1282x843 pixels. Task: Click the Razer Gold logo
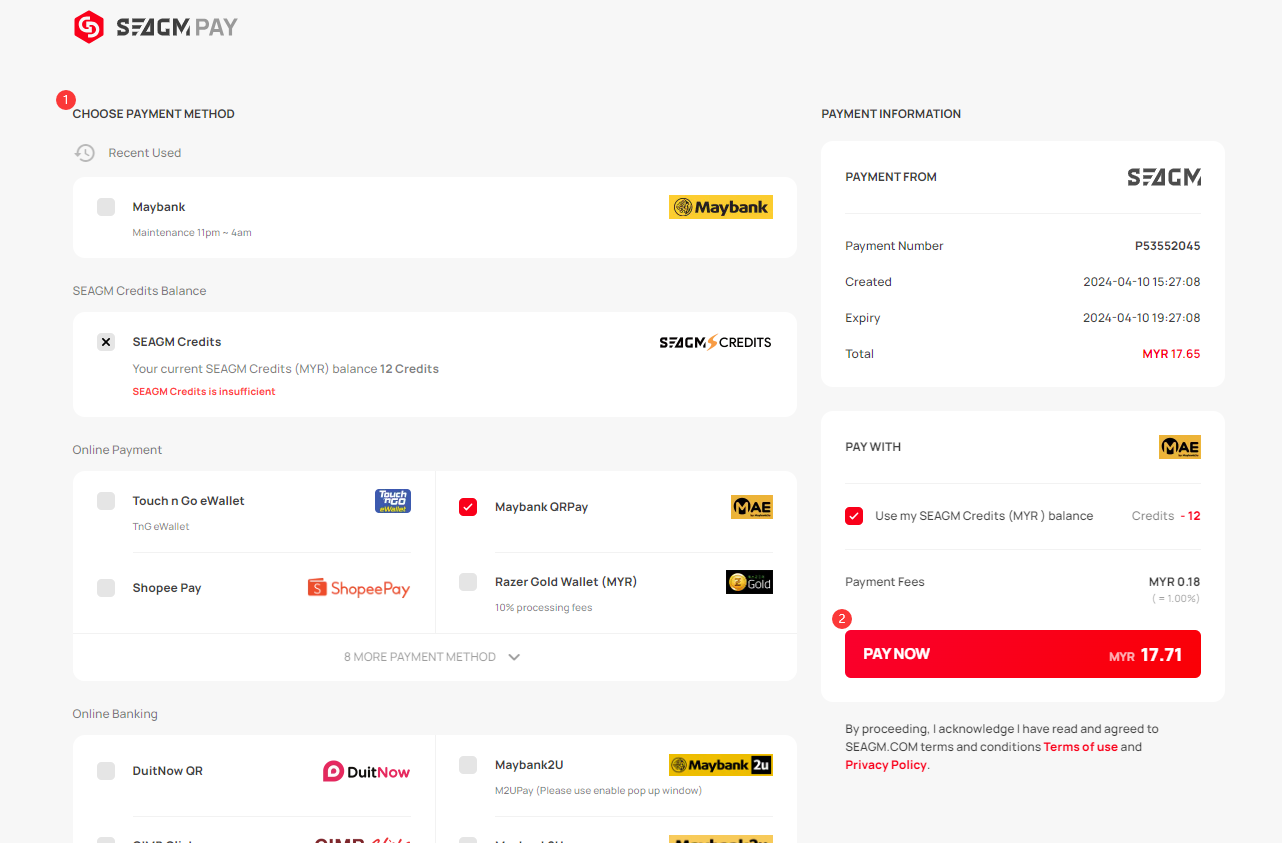[x=749, y=582]
